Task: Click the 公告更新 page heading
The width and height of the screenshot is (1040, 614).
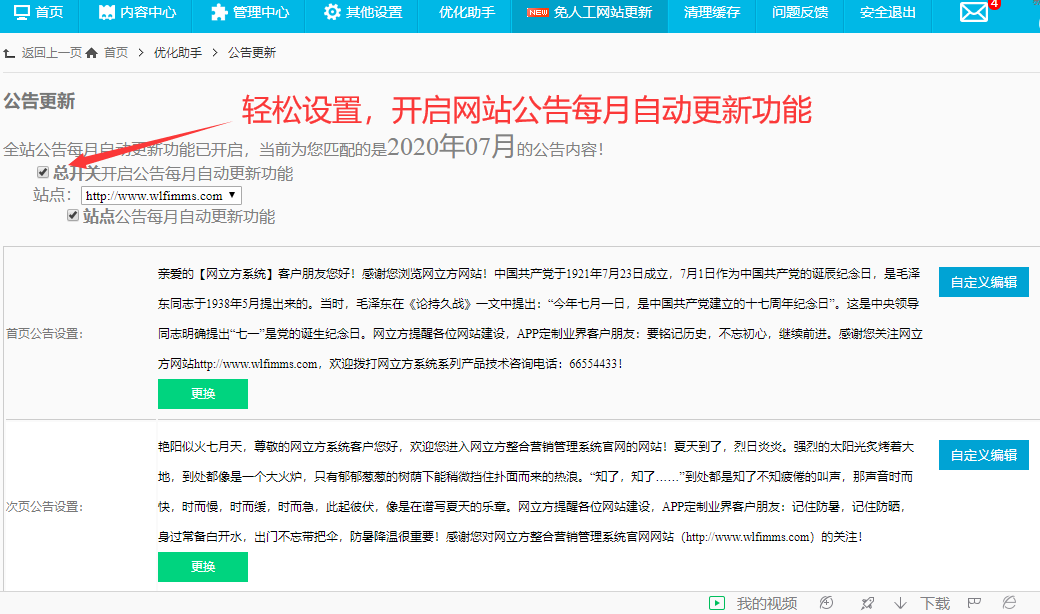Action: tap(39, 101)
